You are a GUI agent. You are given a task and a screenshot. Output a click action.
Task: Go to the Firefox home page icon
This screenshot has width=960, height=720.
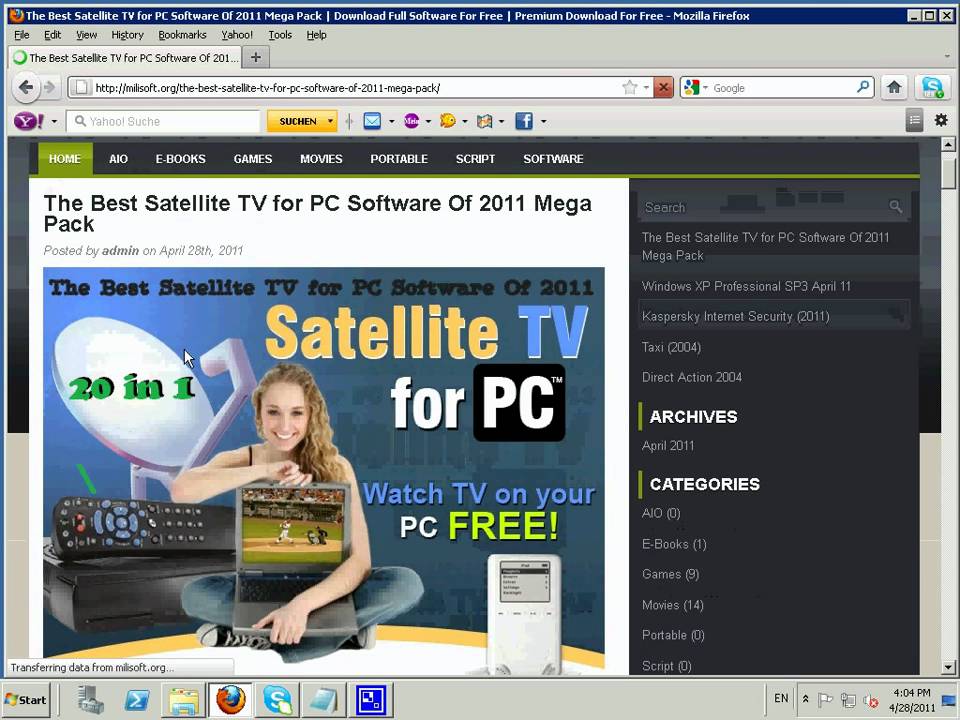(x=894, y=87)
